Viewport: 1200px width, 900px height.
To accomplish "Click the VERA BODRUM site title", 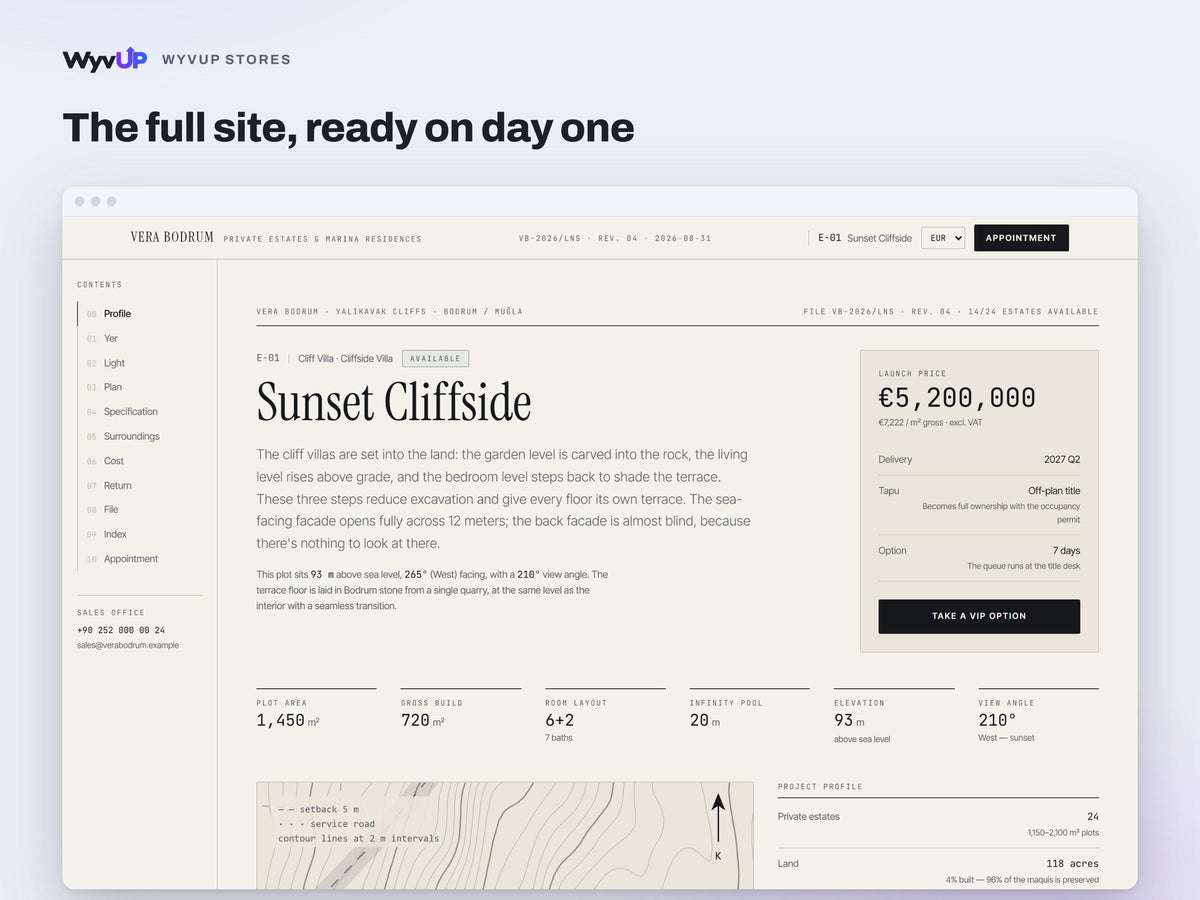I will [x=172, y=237].
